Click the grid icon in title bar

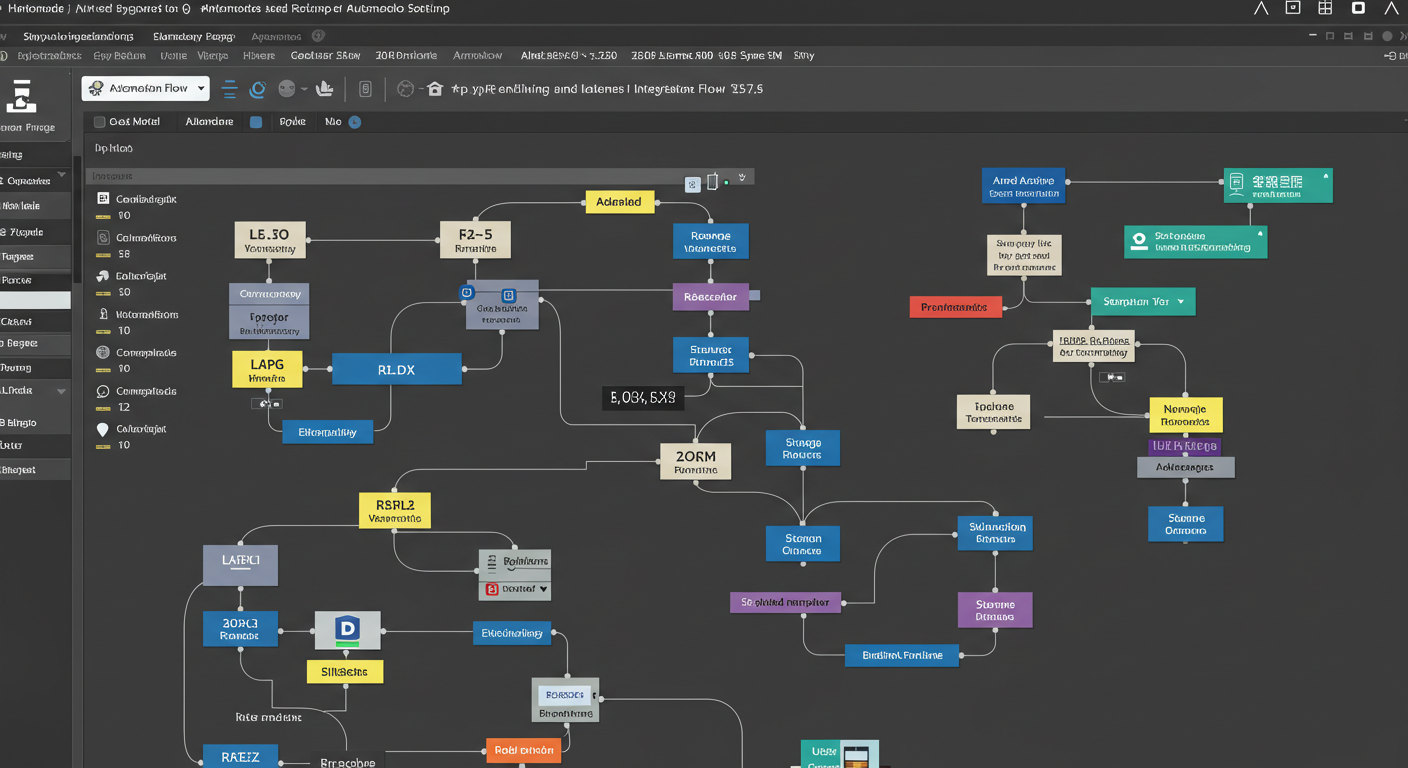(1325, 8)
